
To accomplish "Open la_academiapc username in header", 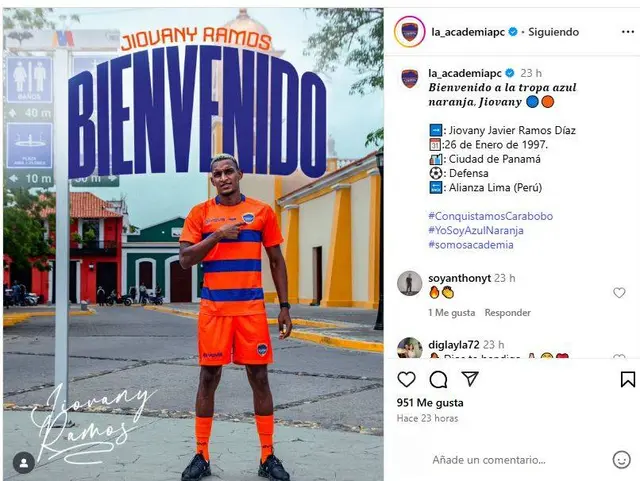I will (x=468, y=32).
